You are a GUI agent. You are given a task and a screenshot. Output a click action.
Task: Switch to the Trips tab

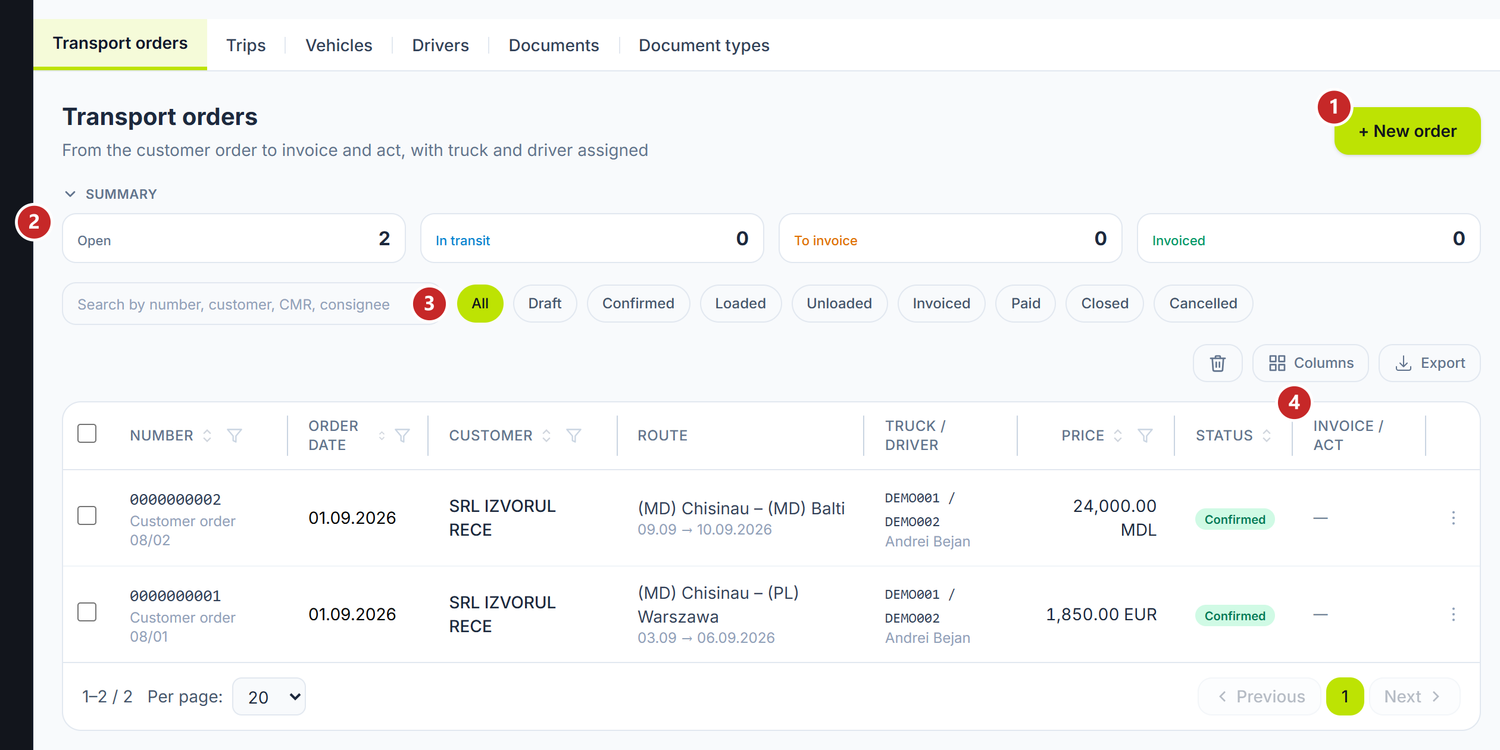pyautogui.click(x=246, y=45)
